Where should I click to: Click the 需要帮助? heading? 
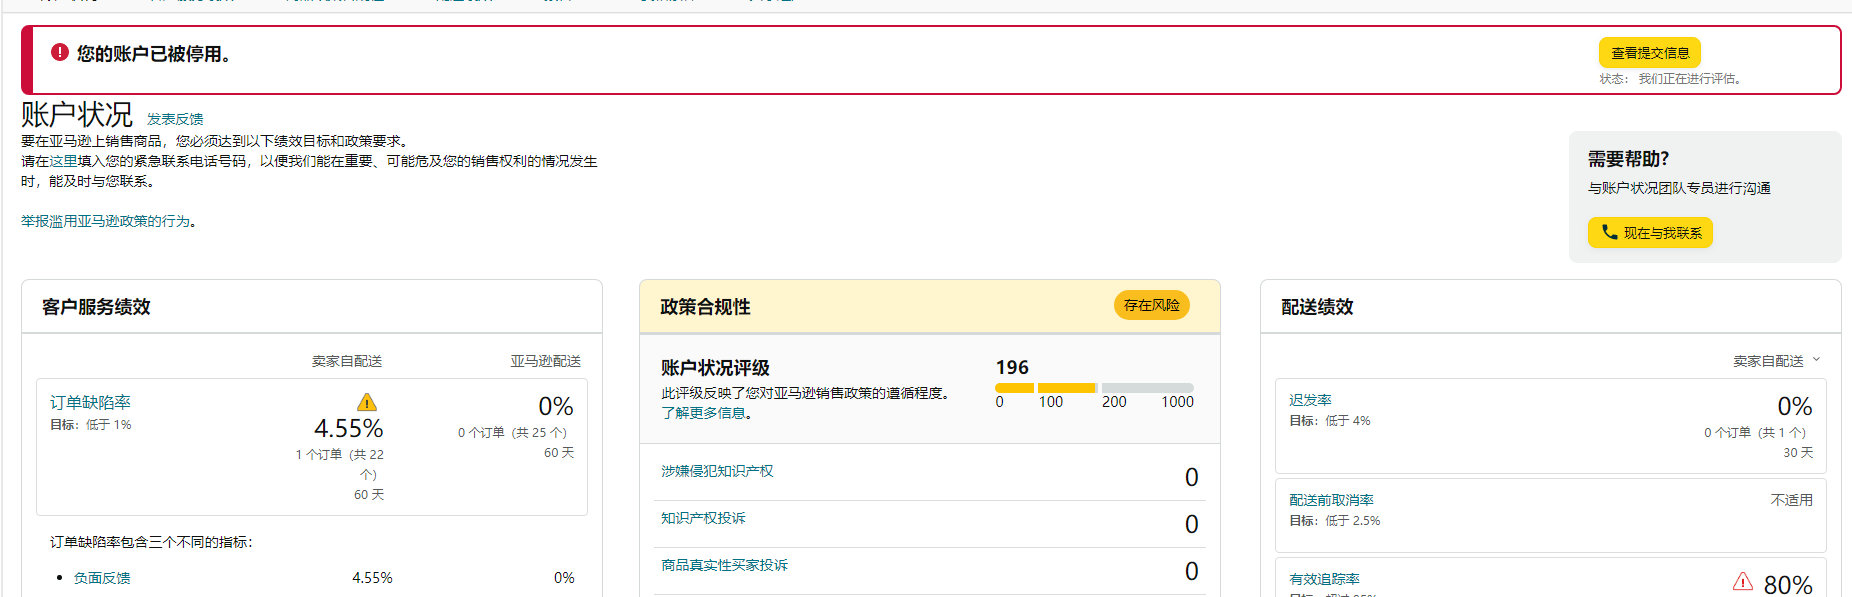[x=1628, y=159]
